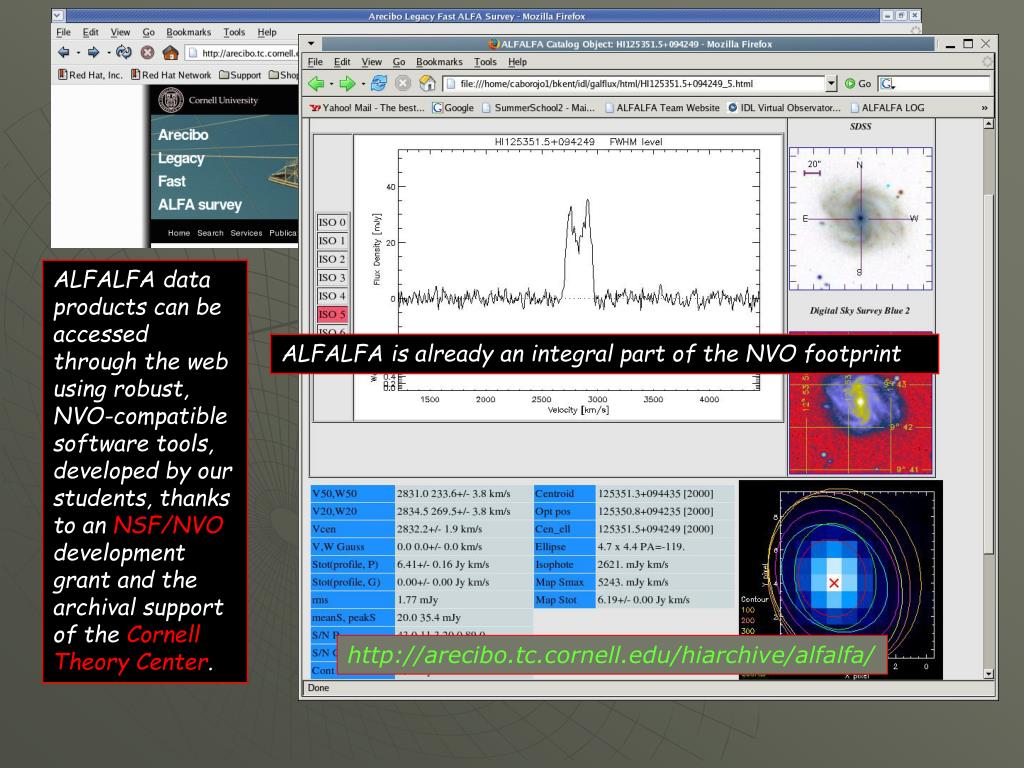Open Help menu in Arecibo Legacy window
1024x768 pixels.
[x=266, y=32]
